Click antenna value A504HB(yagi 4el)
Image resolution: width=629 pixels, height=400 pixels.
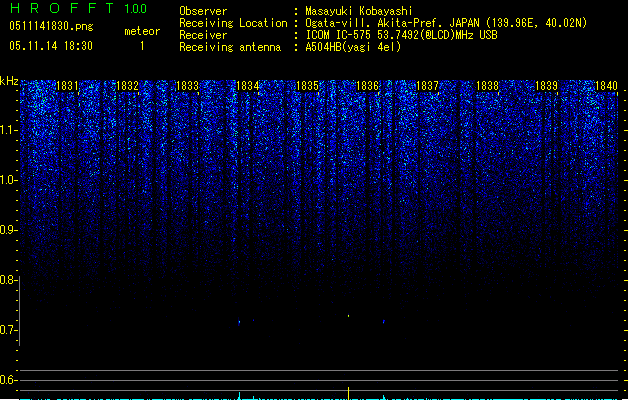pyautogui.click(x=353, y=47)
